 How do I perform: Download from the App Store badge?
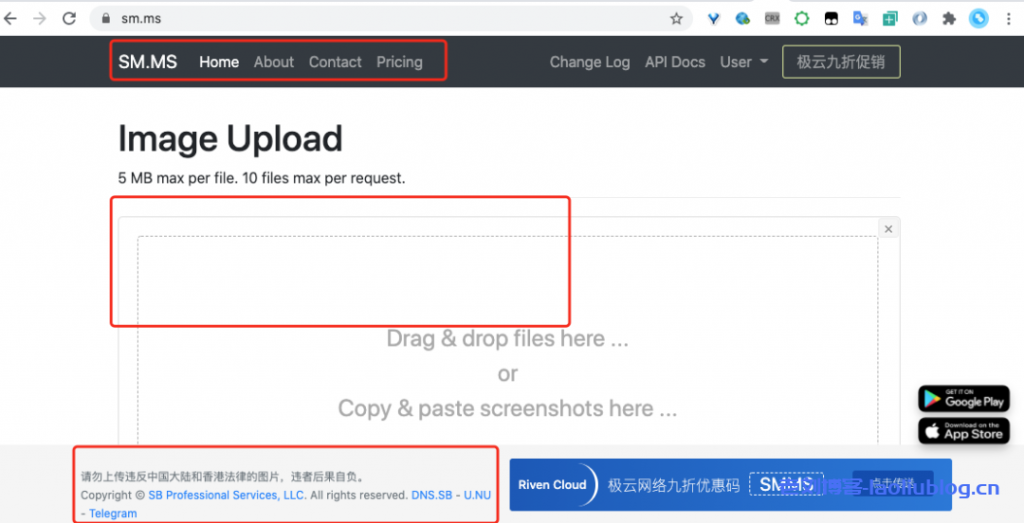[x=964, y=431]
